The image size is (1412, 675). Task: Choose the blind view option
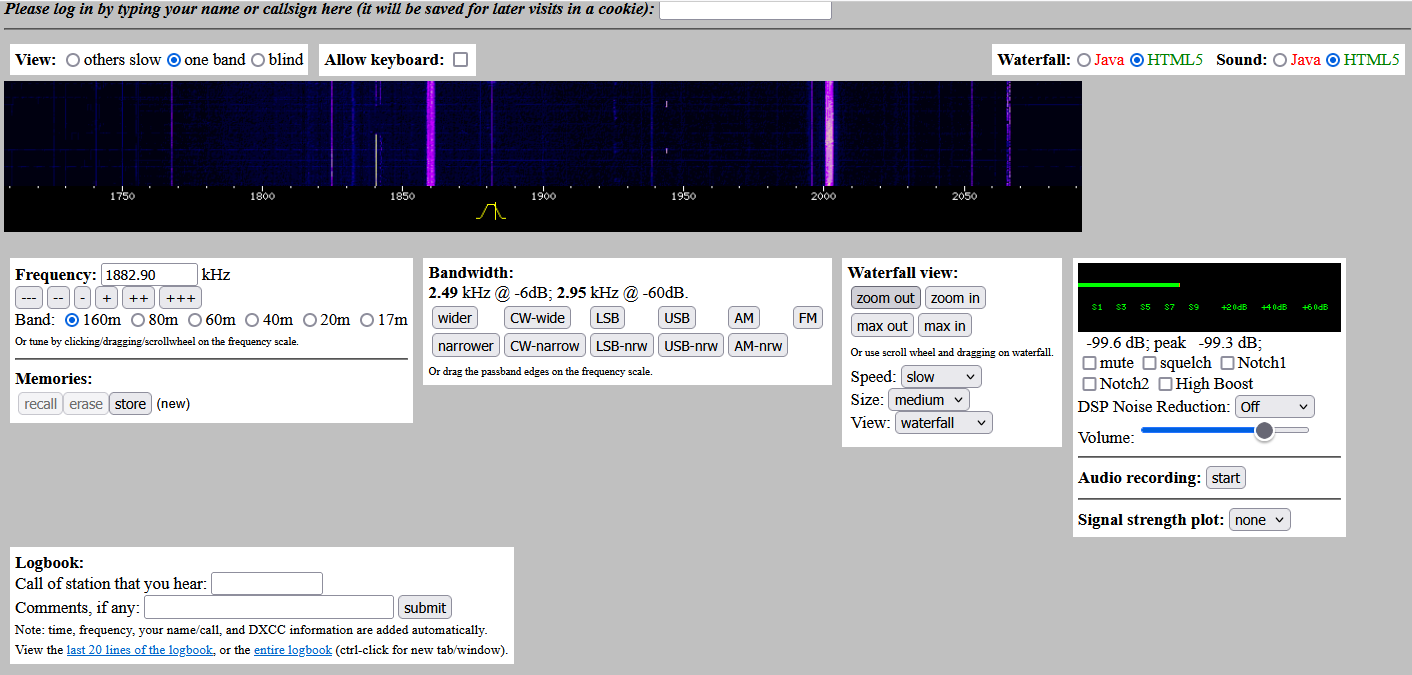(258, 60)
